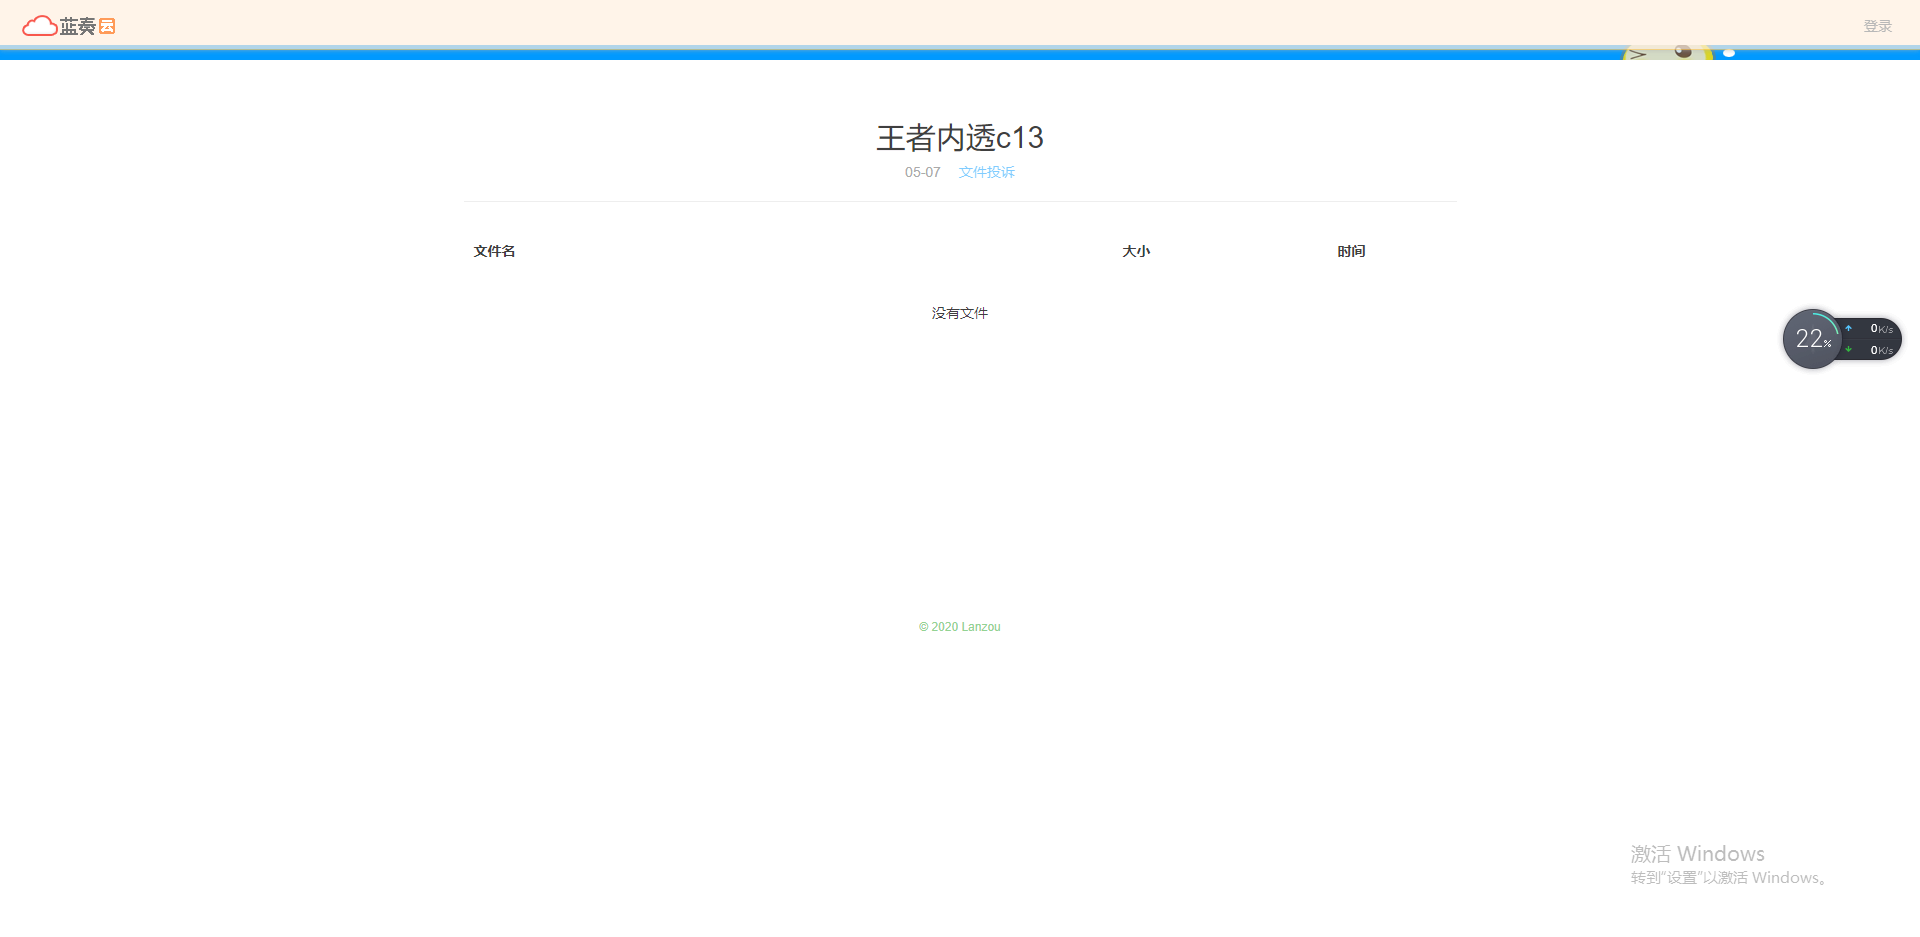
Task: Click the blue upload speed arrow
Action: pos(1848,328)
